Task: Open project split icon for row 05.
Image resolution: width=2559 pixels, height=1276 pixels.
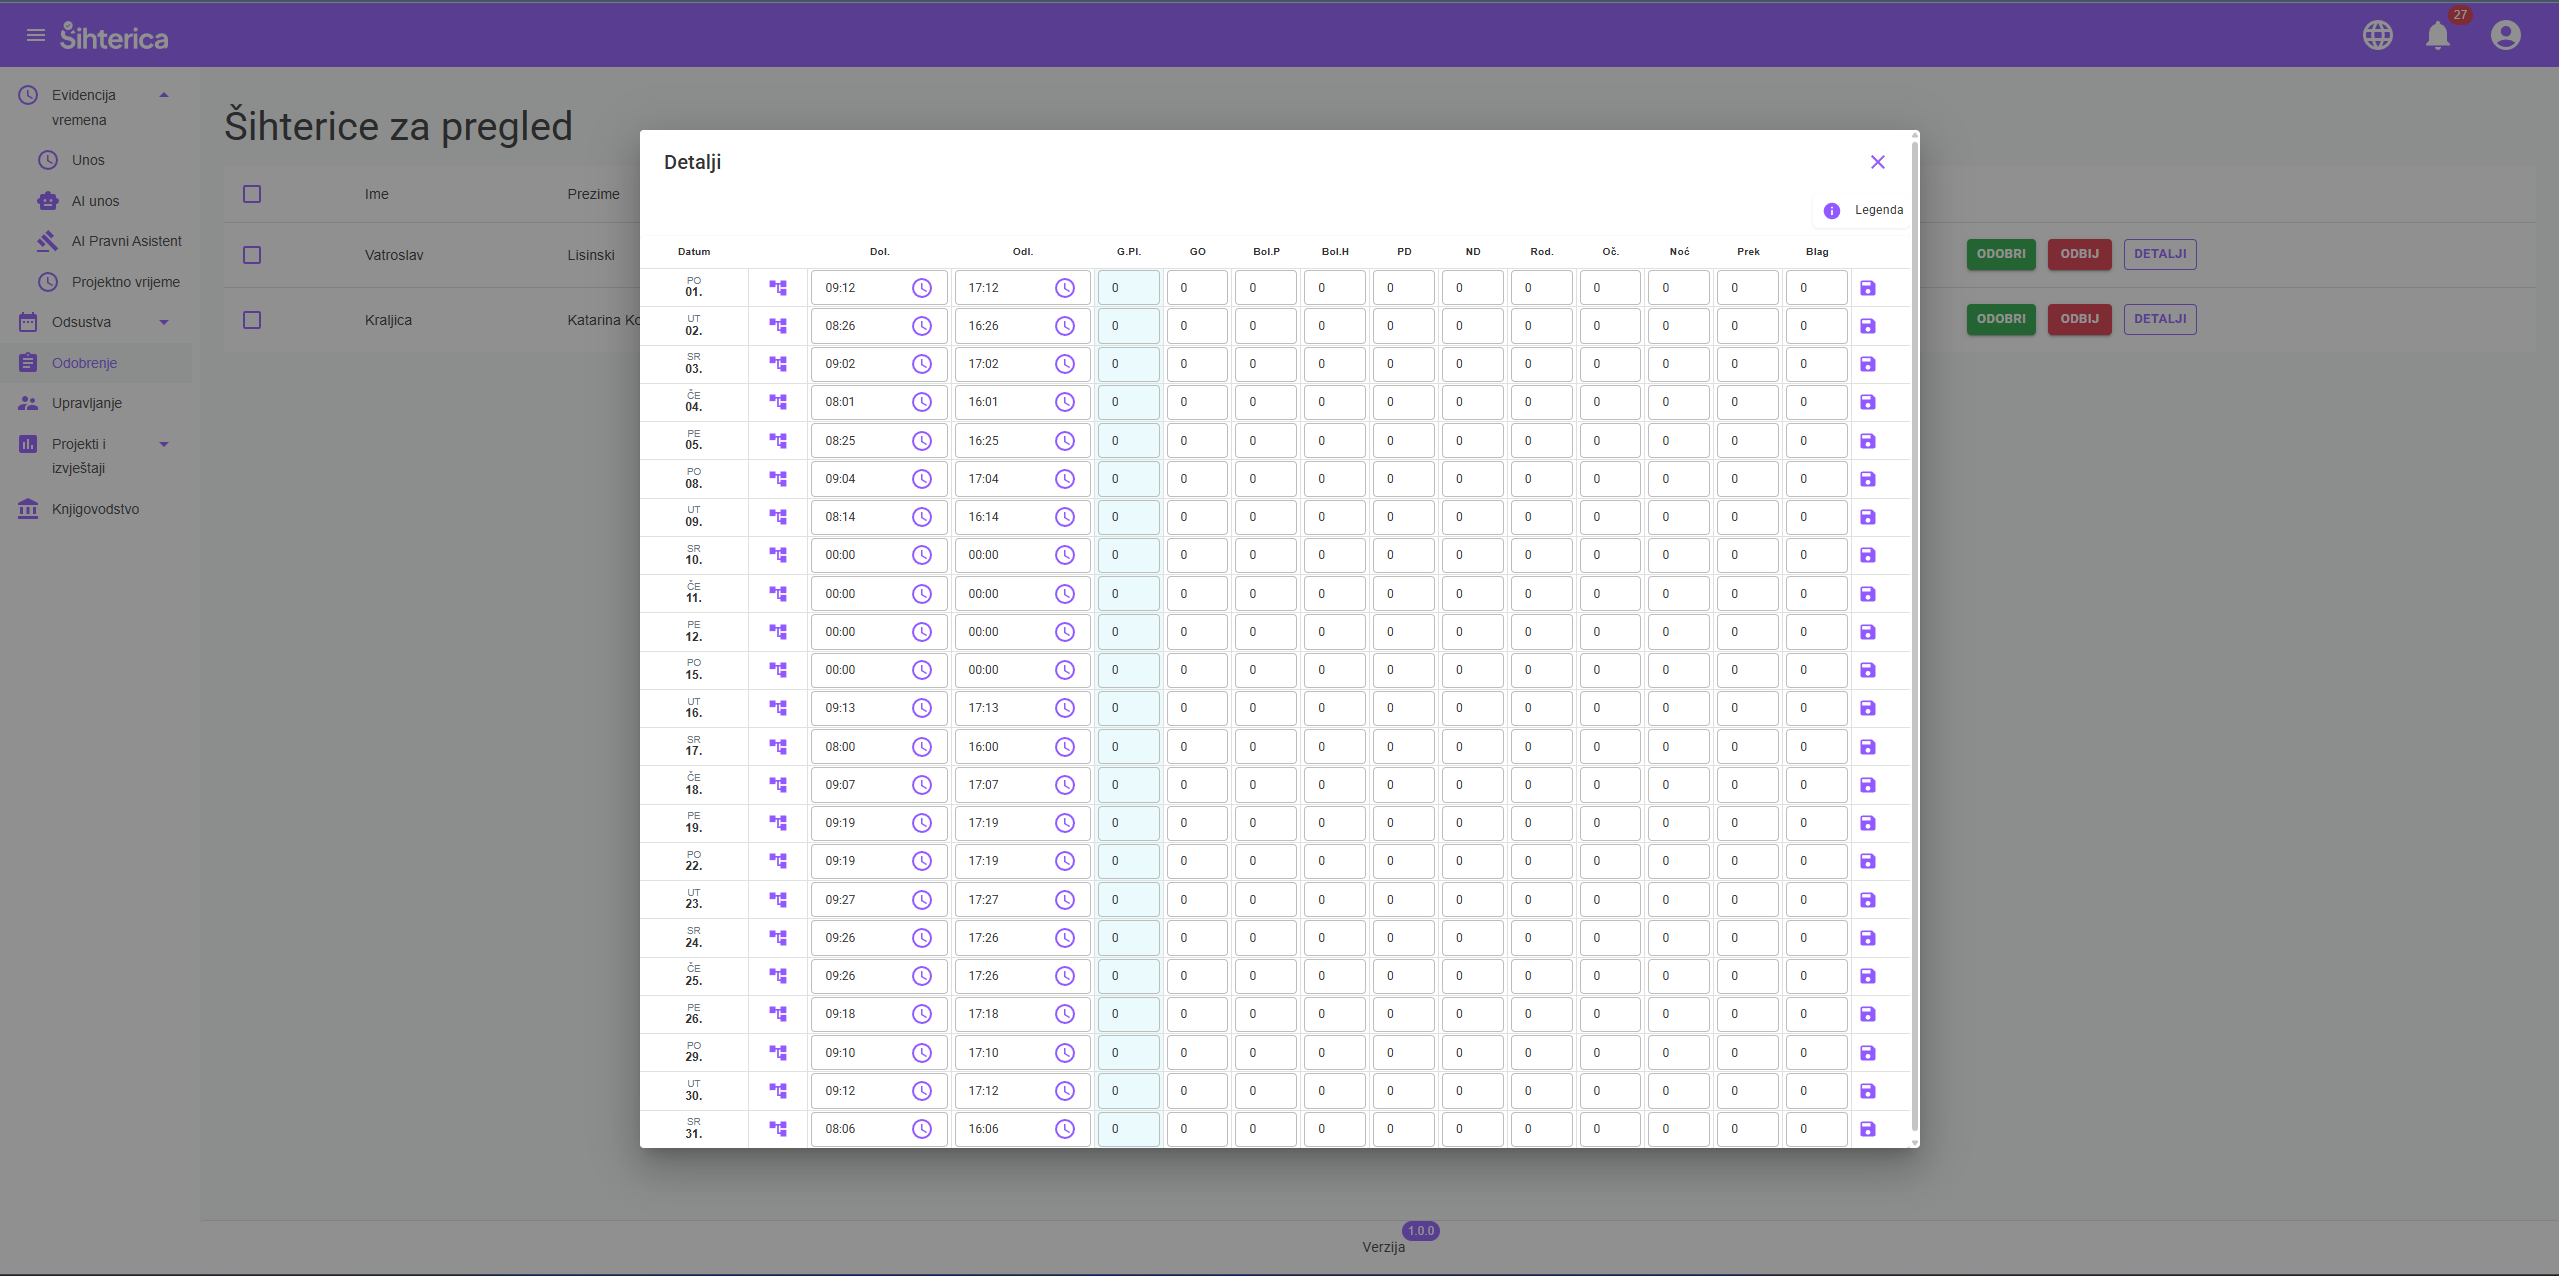Action: (778, 441)
